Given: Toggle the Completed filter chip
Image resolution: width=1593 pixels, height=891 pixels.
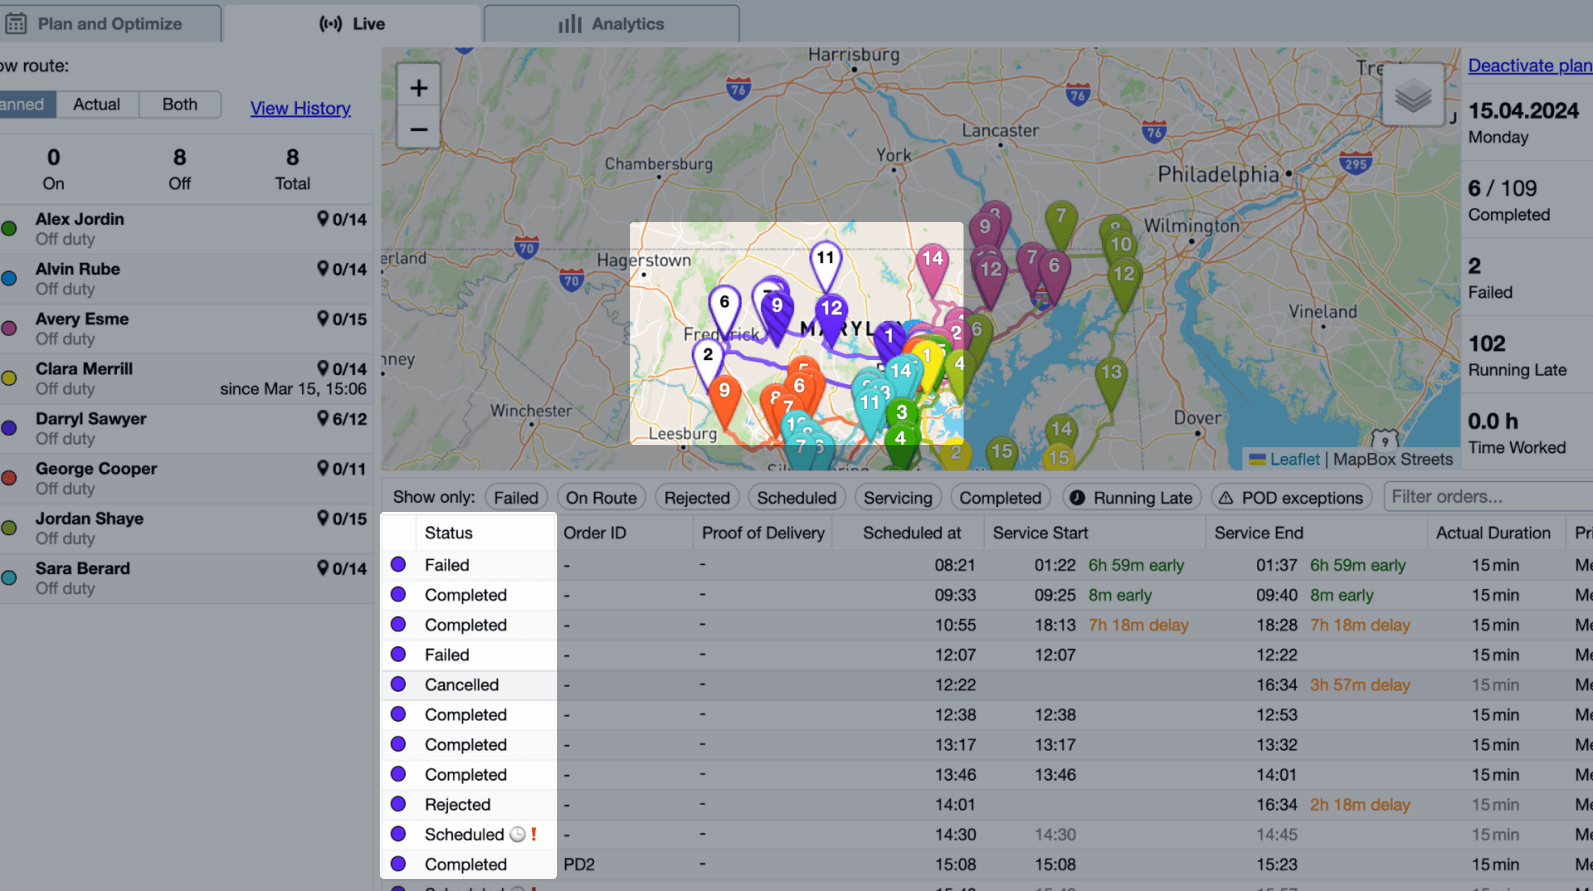Looking at the screenshot, I should [999, 498].
